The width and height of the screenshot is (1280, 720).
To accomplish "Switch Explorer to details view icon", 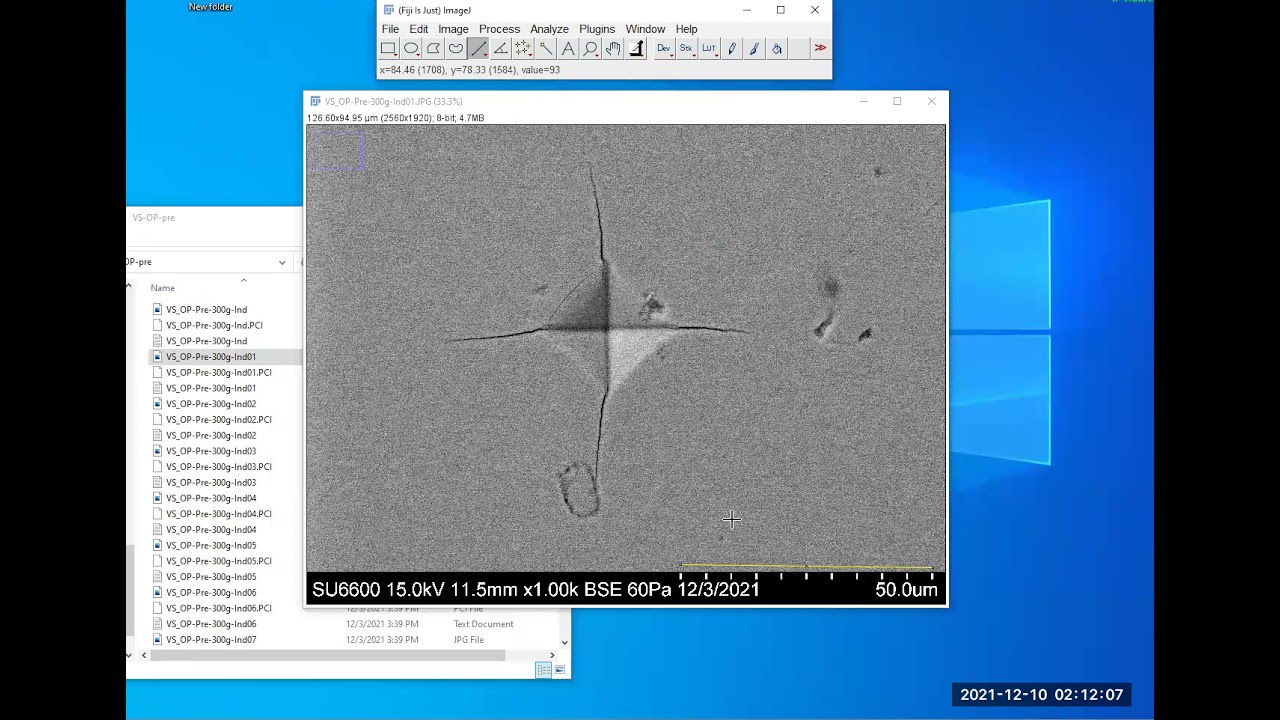I will pyautogui.click(x=543, y=670).
